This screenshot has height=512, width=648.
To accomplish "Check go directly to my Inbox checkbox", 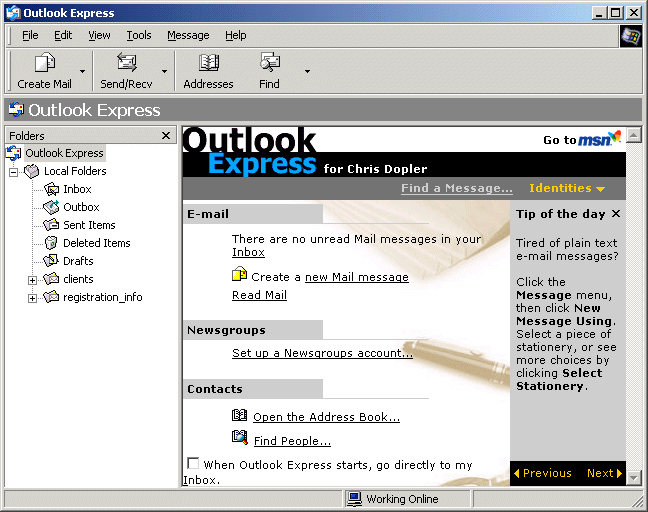I will 193,463.
